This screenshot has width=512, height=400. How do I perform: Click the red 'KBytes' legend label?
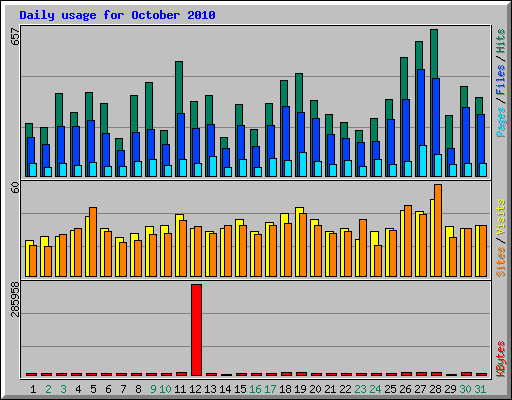[x=500, y=359]
